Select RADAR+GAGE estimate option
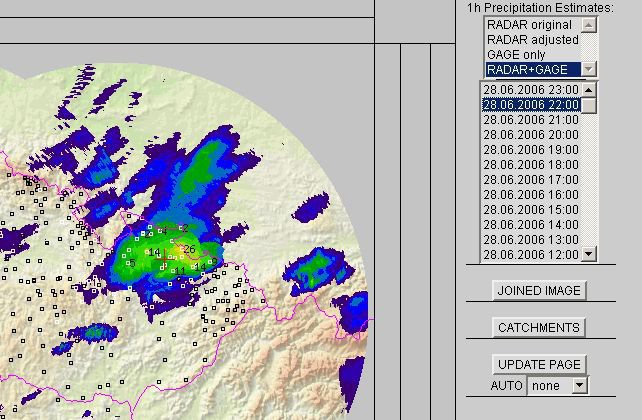 [x=532, y=70]
